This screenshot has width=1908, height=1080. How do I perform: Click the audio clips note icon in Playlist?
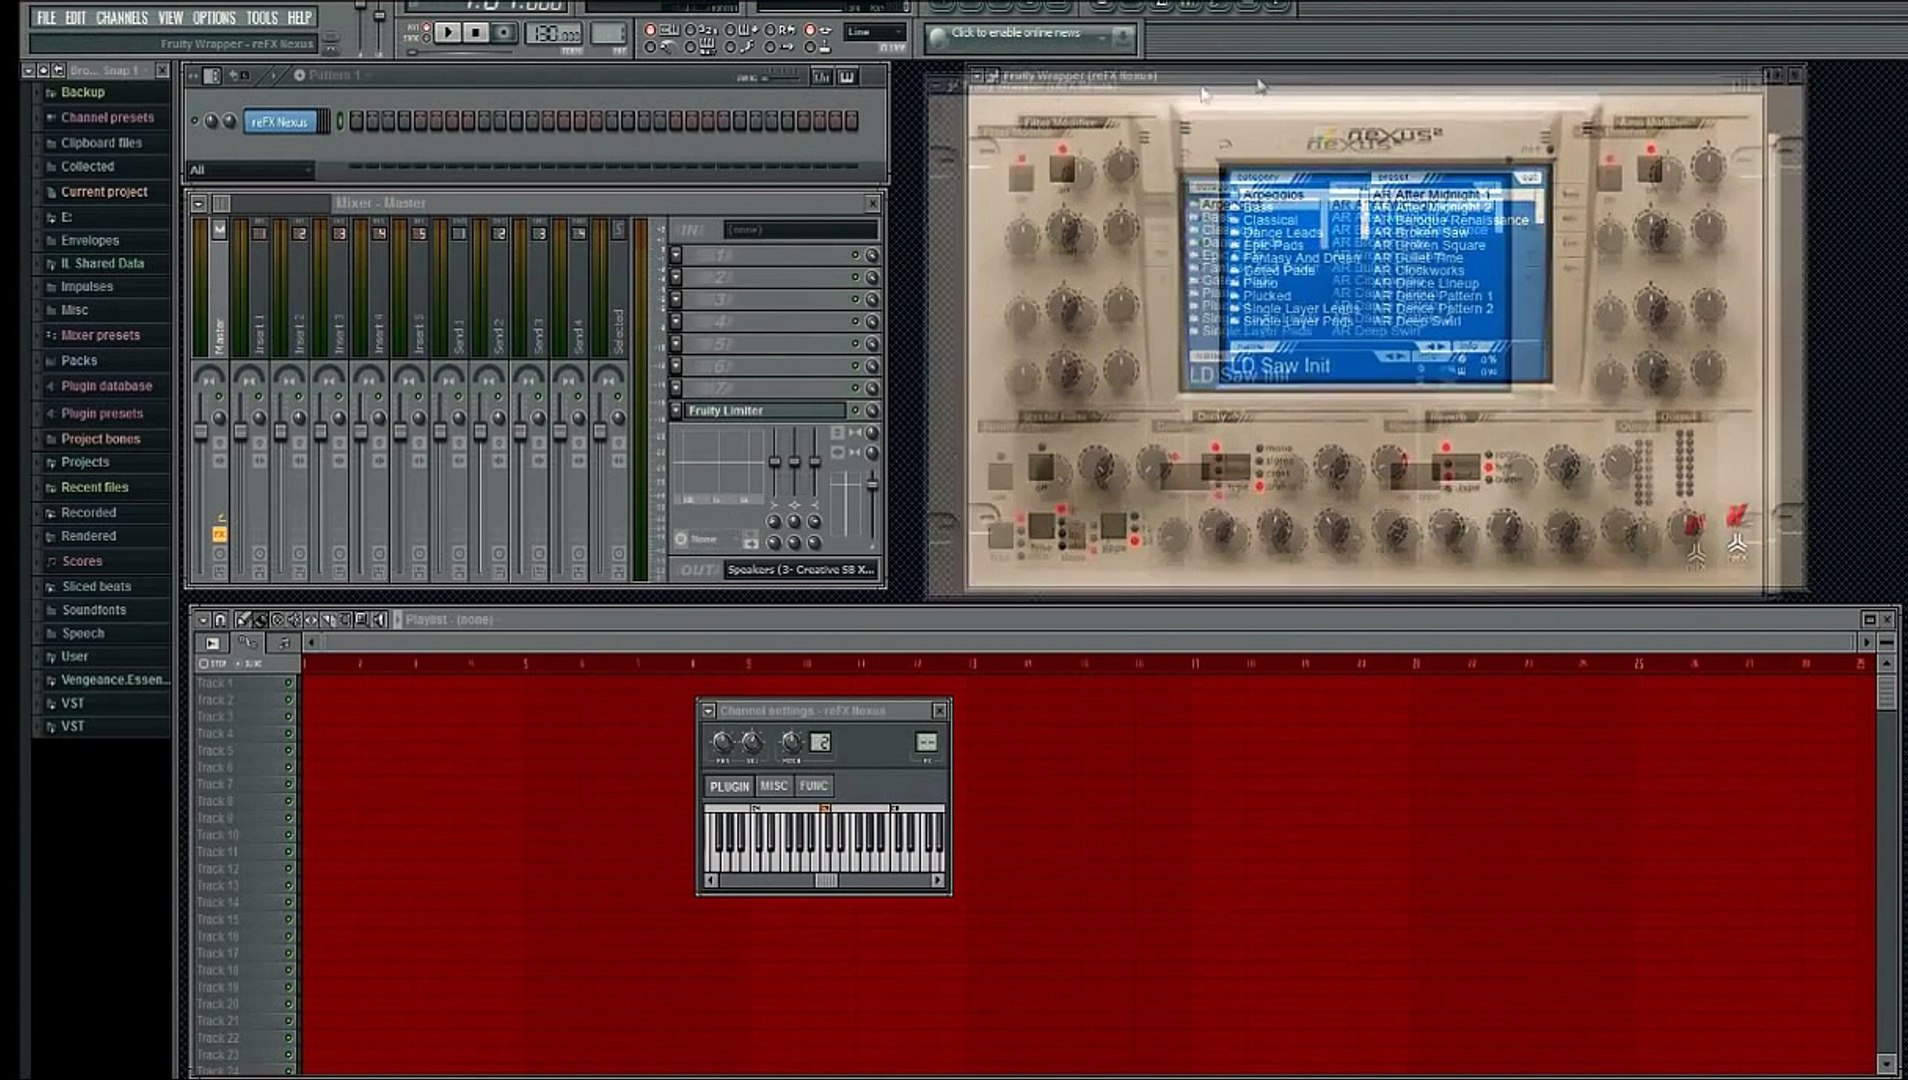pos(284,643)
